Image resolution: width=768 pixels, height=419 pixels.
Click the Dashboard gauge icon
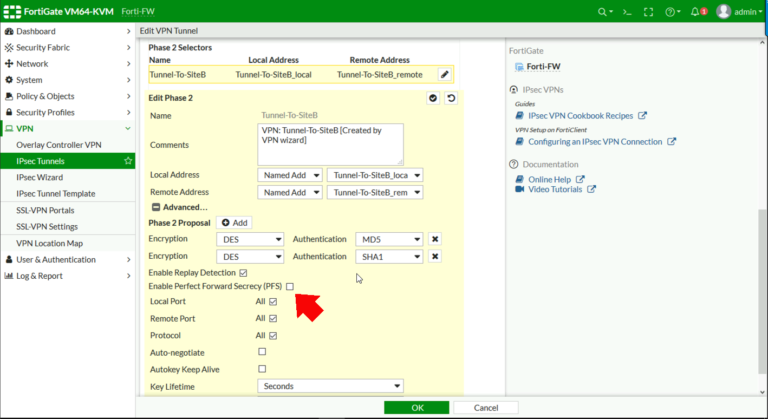(x=9, y=31)
